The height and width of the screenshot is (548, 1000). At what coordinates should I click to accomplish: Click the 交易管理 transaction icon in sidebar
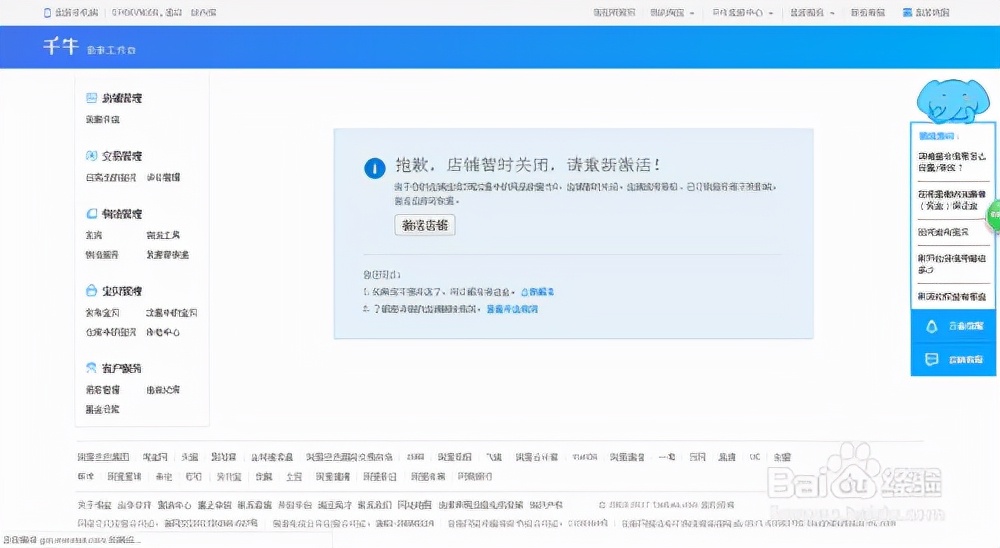click(92, 156)
